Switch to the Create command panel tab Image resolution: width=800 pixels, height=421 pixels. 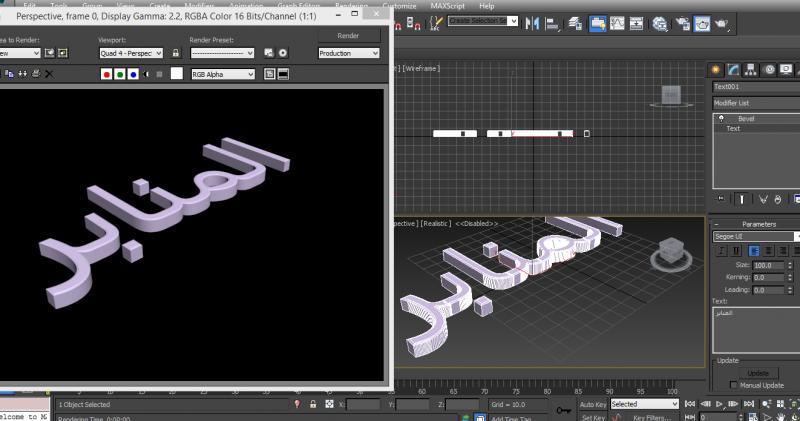click(715, 70)
